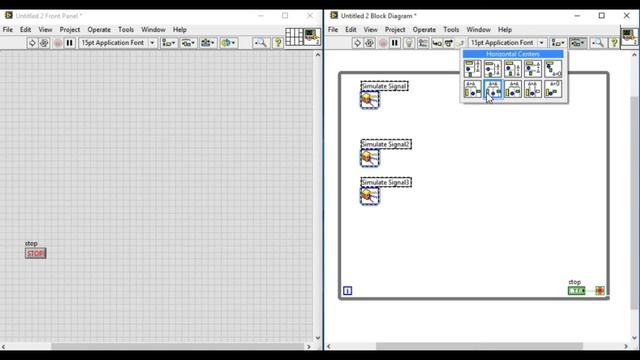This screenshot has height=360, width=640.
Task: Choose Bottom Edges distribute option
Action: click(x=513, y=69)
